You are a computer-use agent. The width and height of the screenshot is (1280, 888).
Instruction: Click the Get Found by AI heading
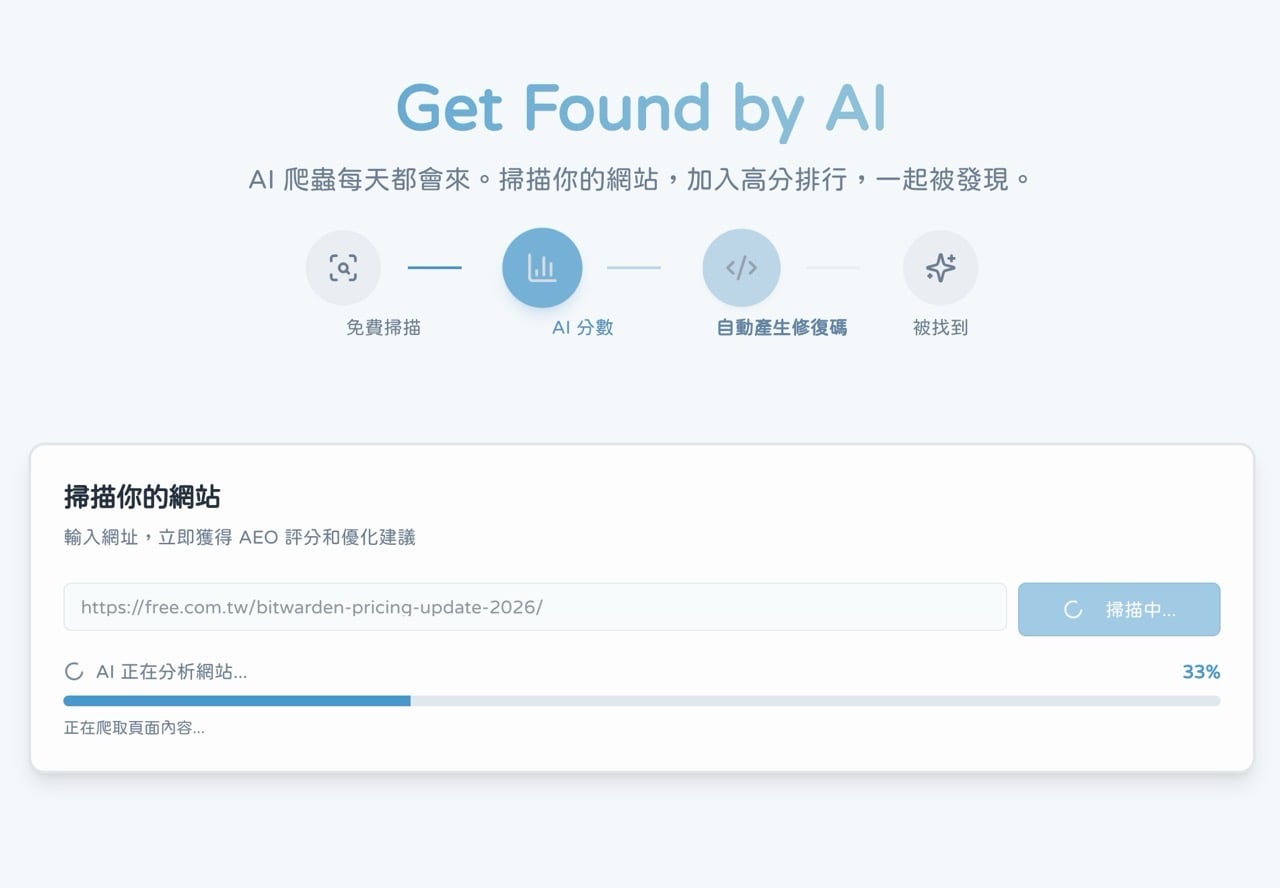(641, 107)
